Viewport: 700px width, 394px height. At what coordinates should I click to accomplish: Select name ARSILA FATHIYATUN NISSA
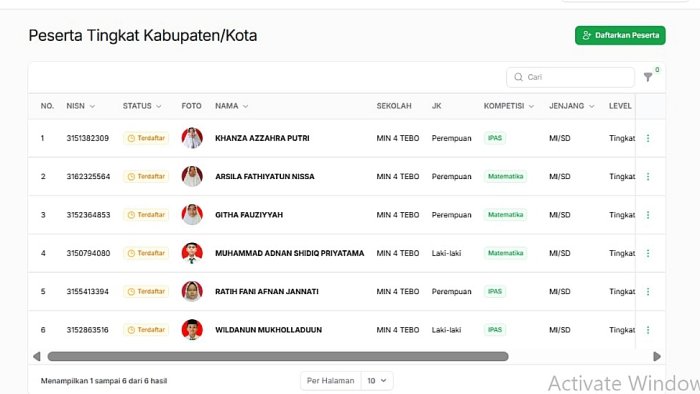(x=265, y=177)
